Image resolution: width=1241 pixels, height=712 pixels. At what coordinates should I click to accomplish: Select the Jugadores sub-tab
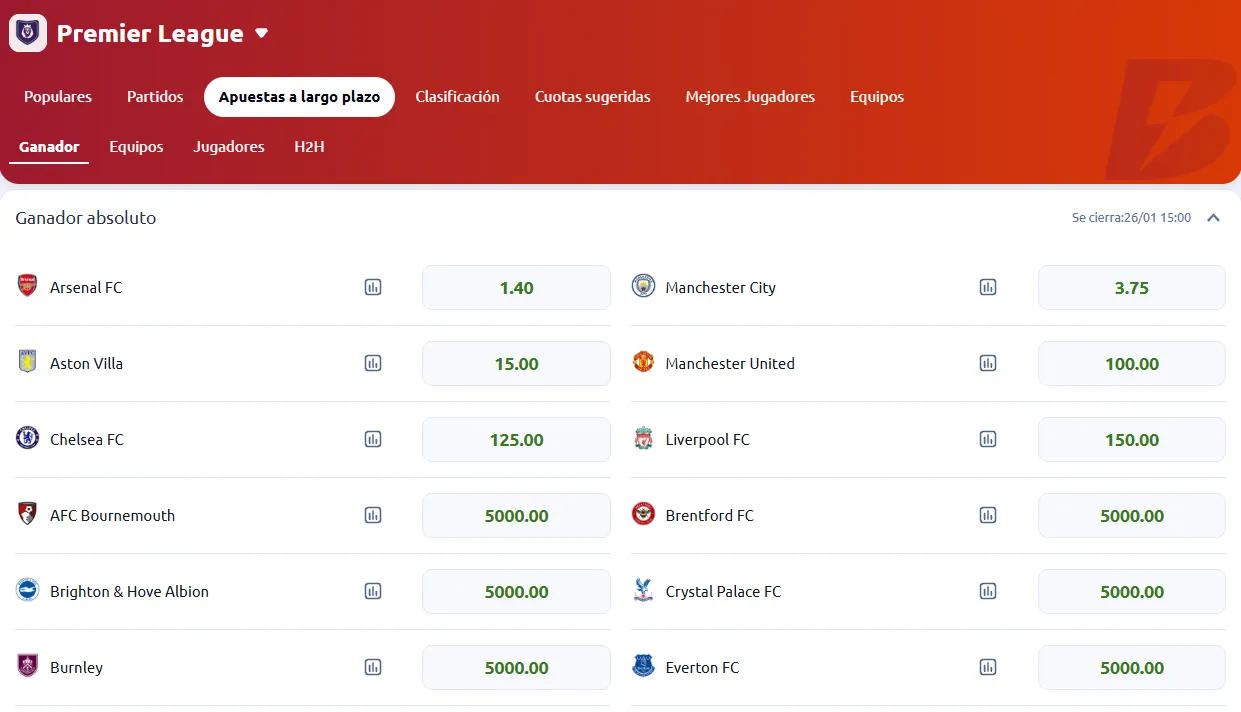pos(229,147)
